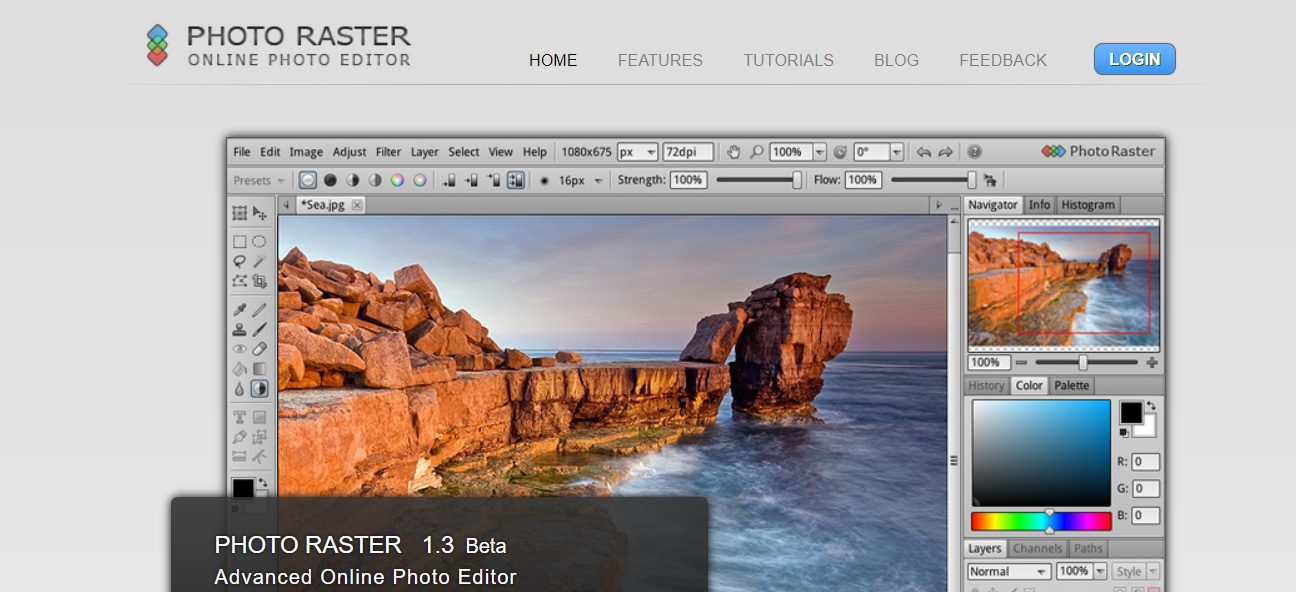Close the Sea.jpg document tab
This screenshot has width=1296, height=592.
click(x=356, y=205)
